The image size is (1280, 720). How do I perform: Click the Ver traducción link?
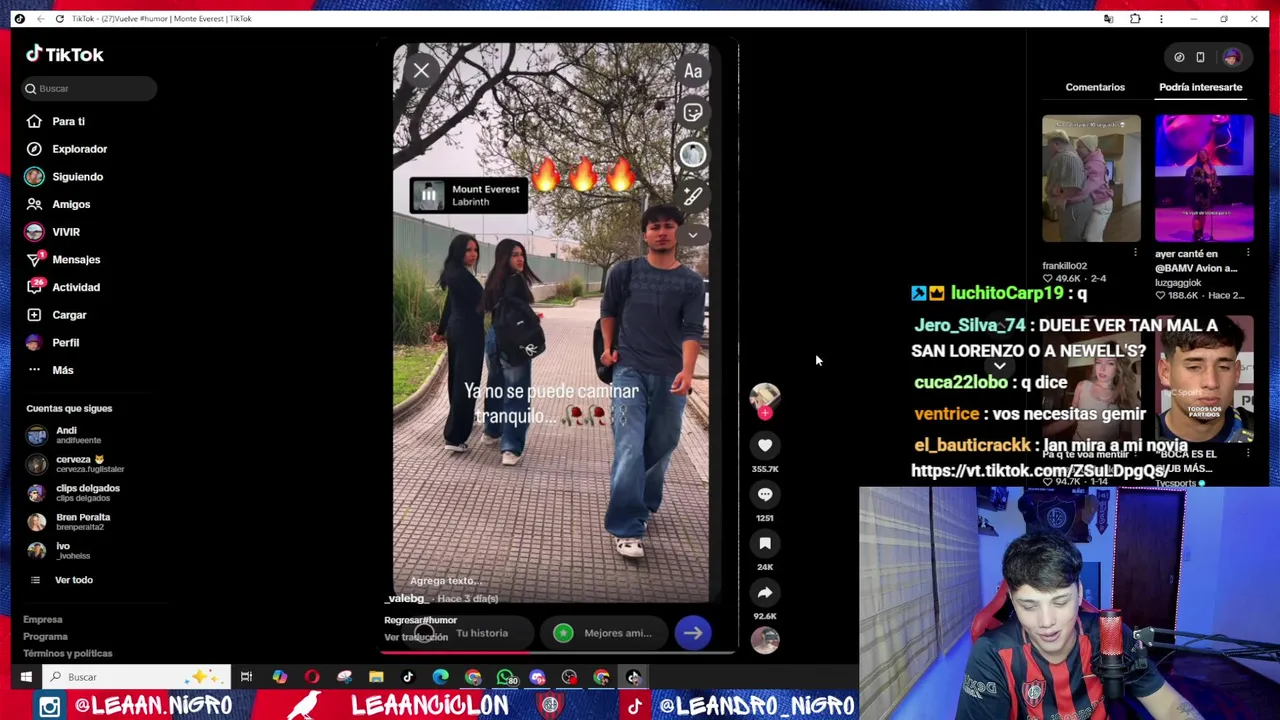click(x=416, y=637)
